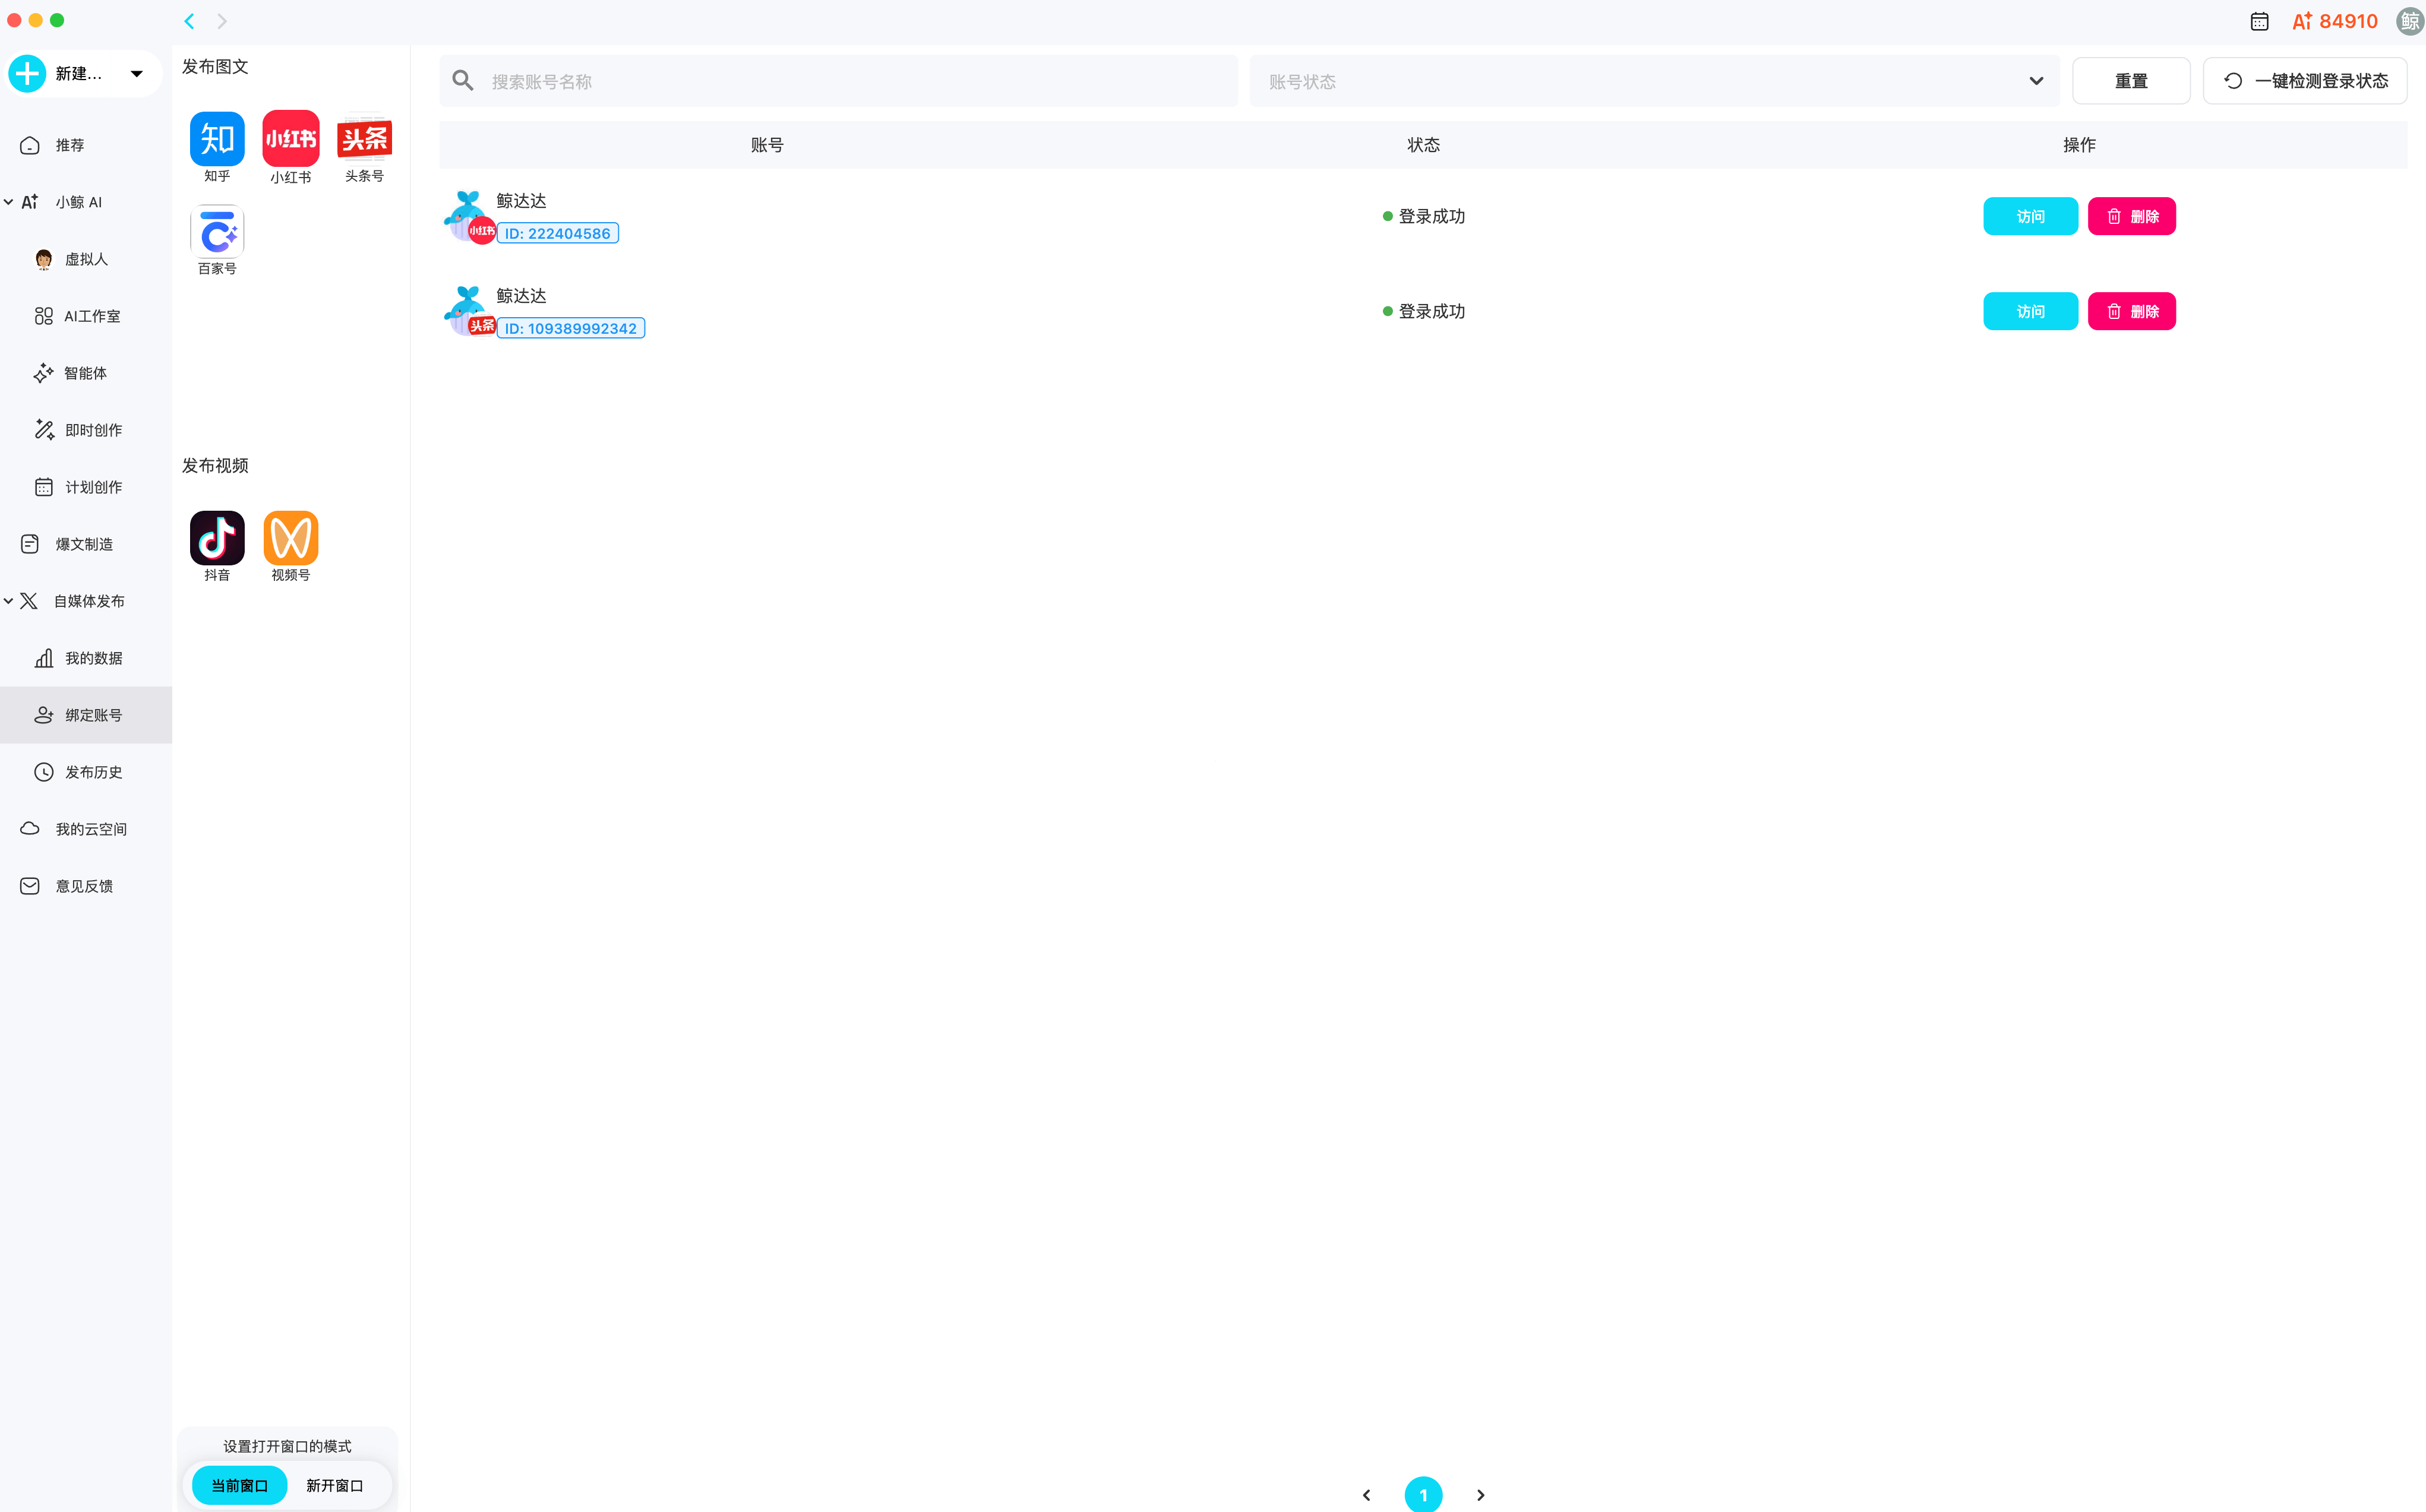Collapse the 自媒体发布 sidebar section

click(9, 601)
